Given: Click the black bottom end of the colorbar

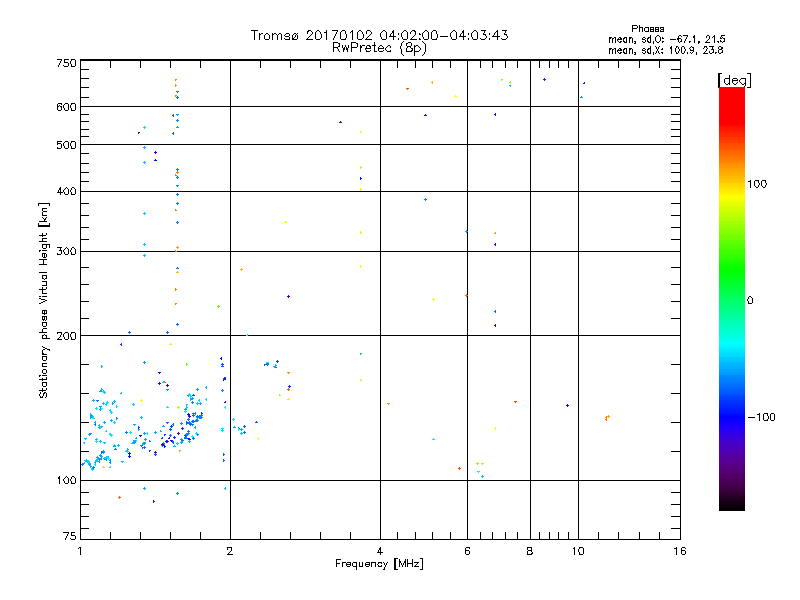Looking at the screenshot, I should coord(732,503).
